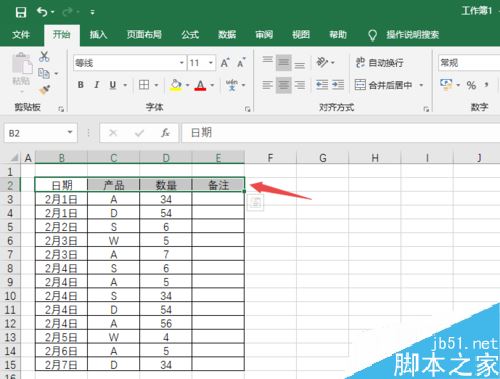Click the Increase Font Size icon
The height and width of the screenshot is (379, 500).
coord(225,63)
